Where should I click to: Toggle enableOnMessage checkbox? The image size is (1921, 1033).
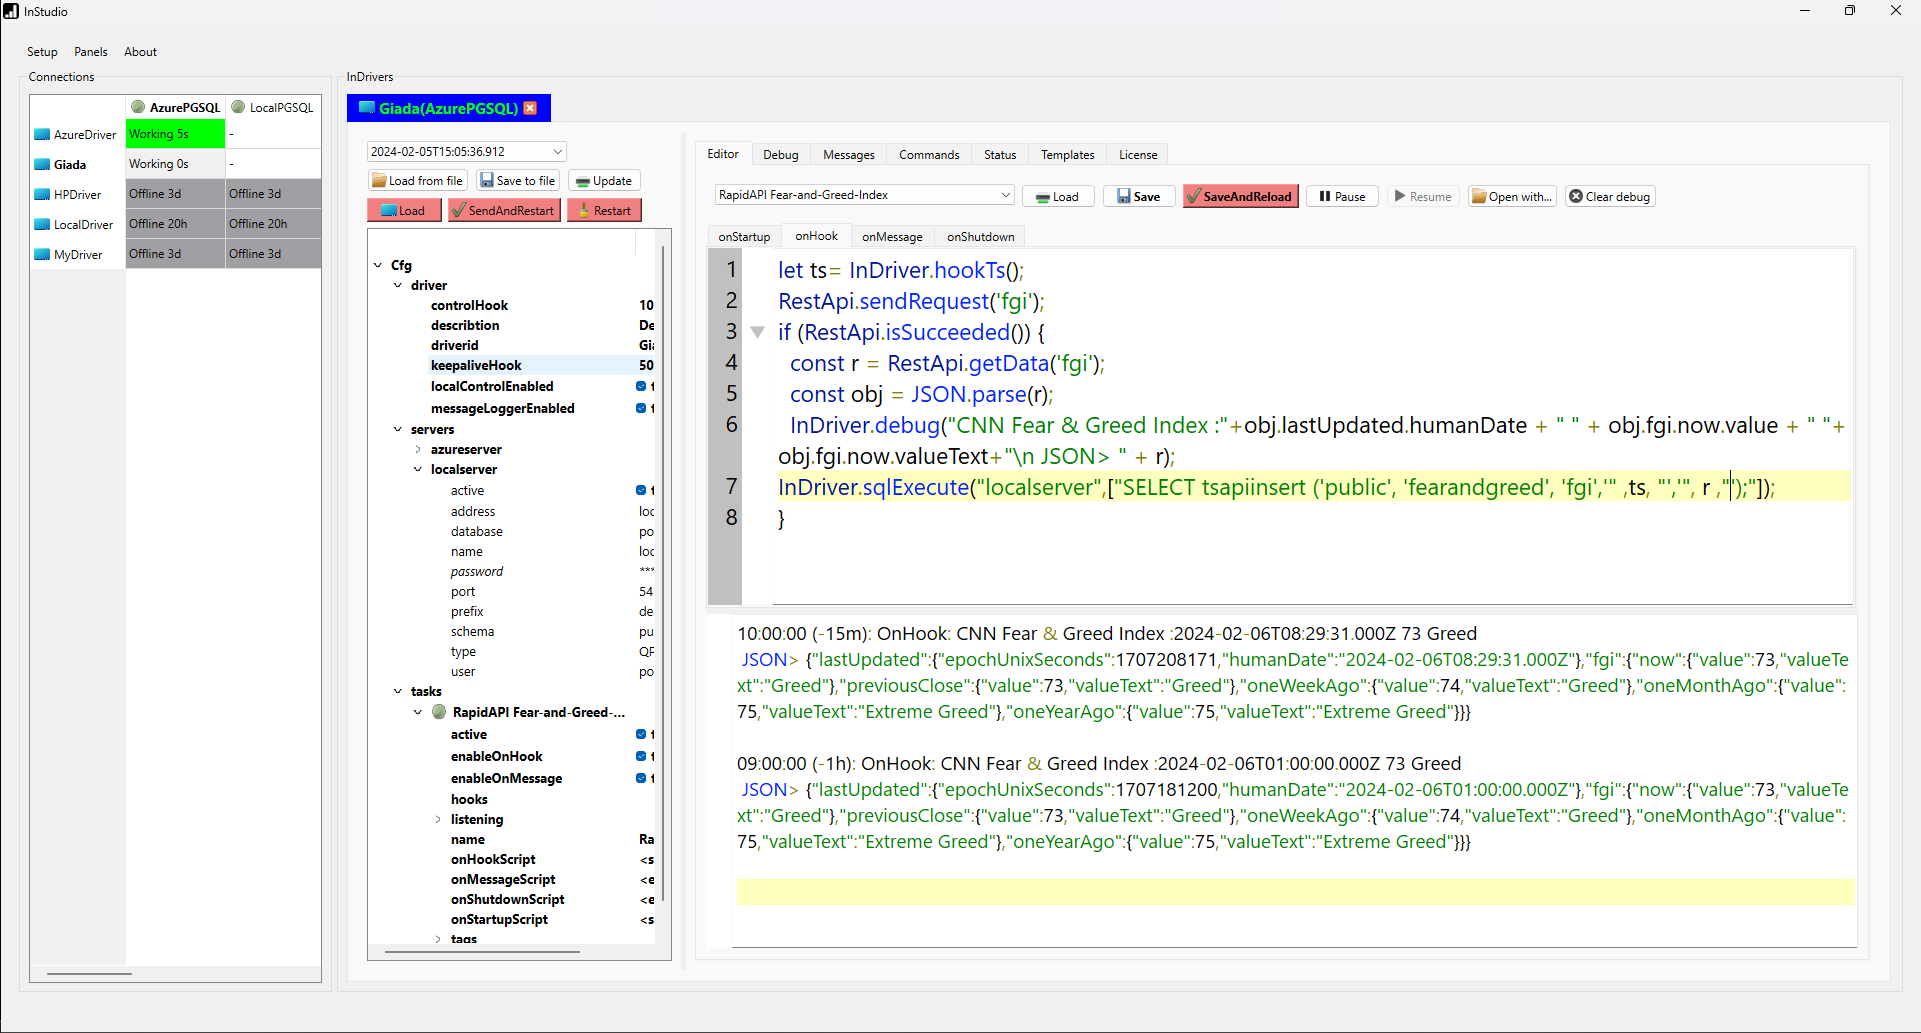[641, 778]
